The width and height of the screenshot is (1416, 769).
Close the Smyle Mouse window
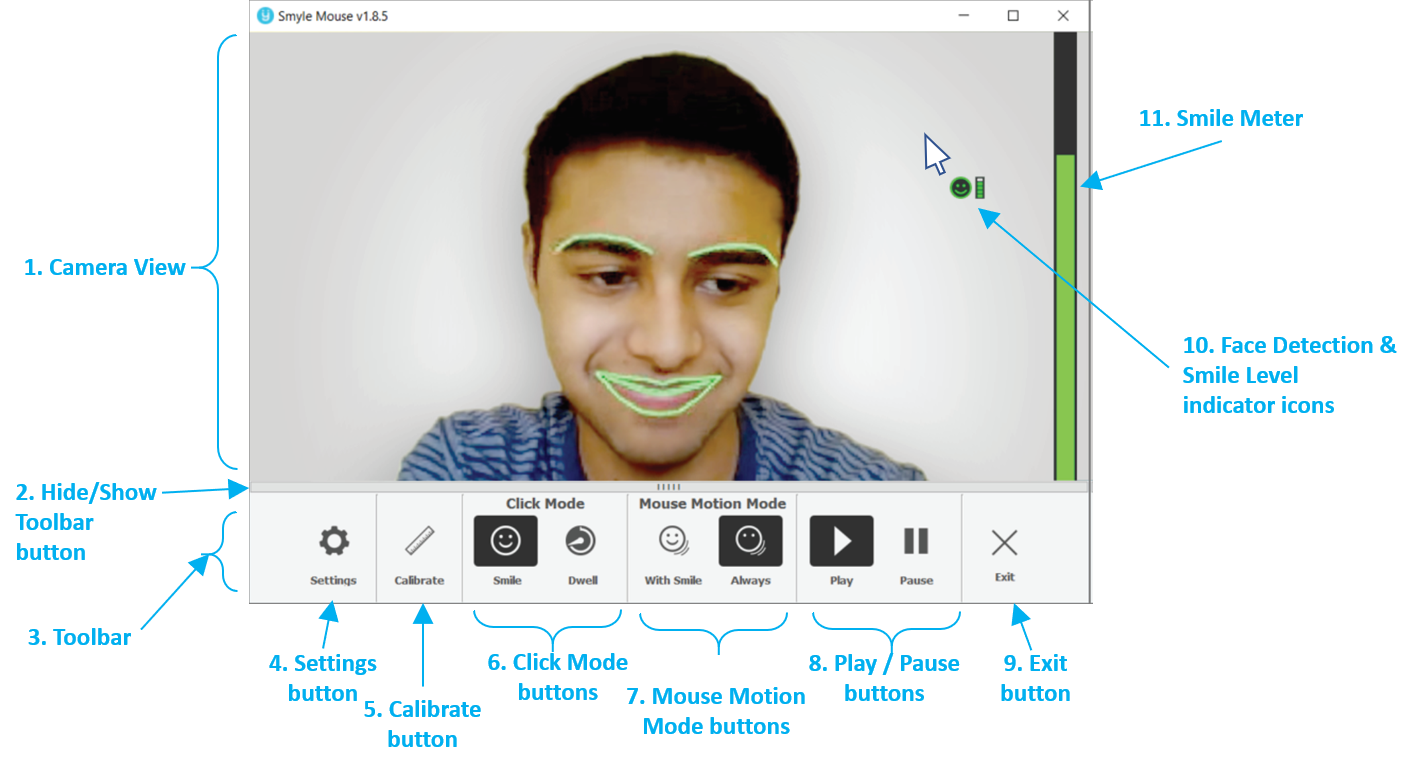[1063, 15]
